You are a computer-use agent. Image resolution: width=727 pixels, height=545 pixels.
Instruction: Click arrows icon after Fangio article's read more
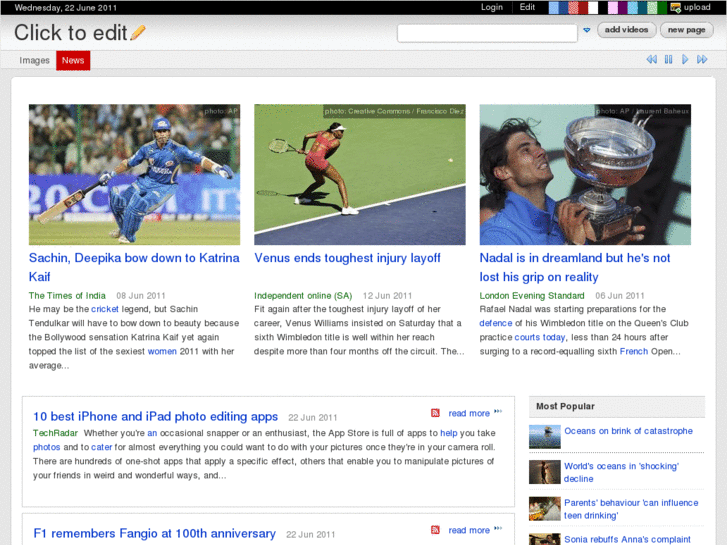498,528
